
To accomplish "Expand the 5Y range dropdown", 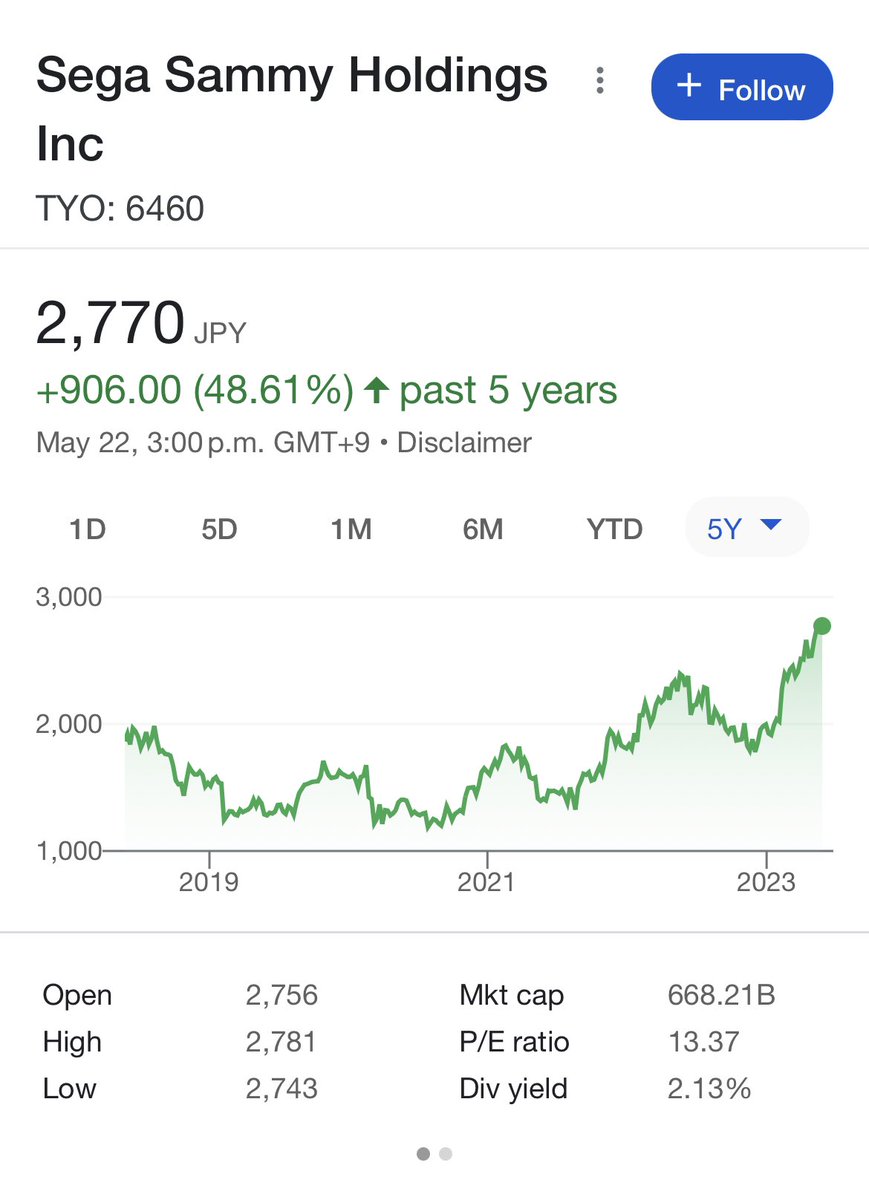I will (x=745, y=527).
